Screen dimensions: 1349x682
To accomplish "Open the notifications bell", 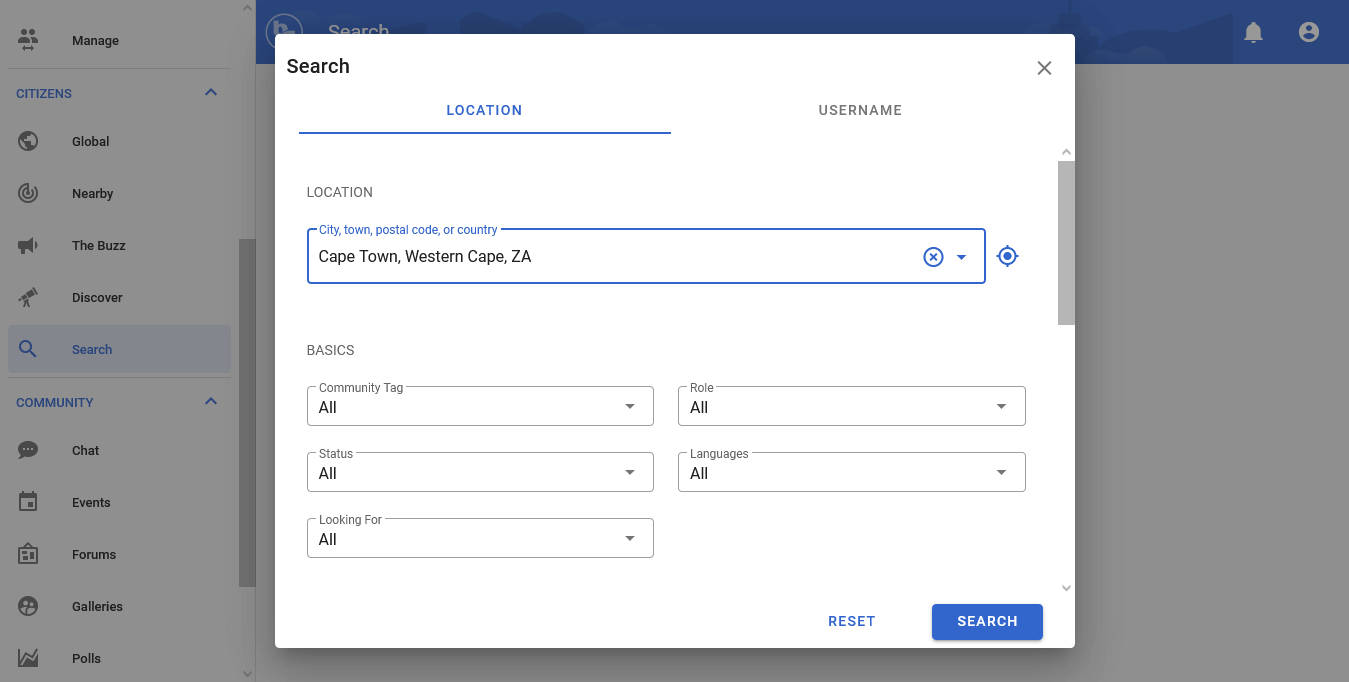I will (1253, 32).
